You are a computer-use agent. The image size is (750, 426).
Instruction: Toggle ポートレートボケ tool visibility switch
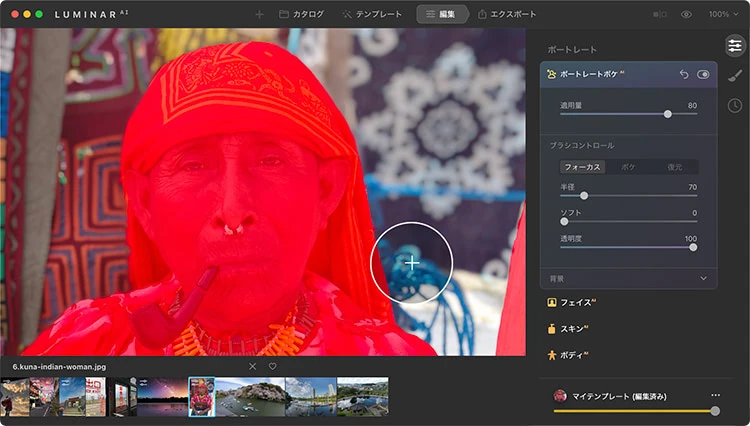[x=703, y=74]
